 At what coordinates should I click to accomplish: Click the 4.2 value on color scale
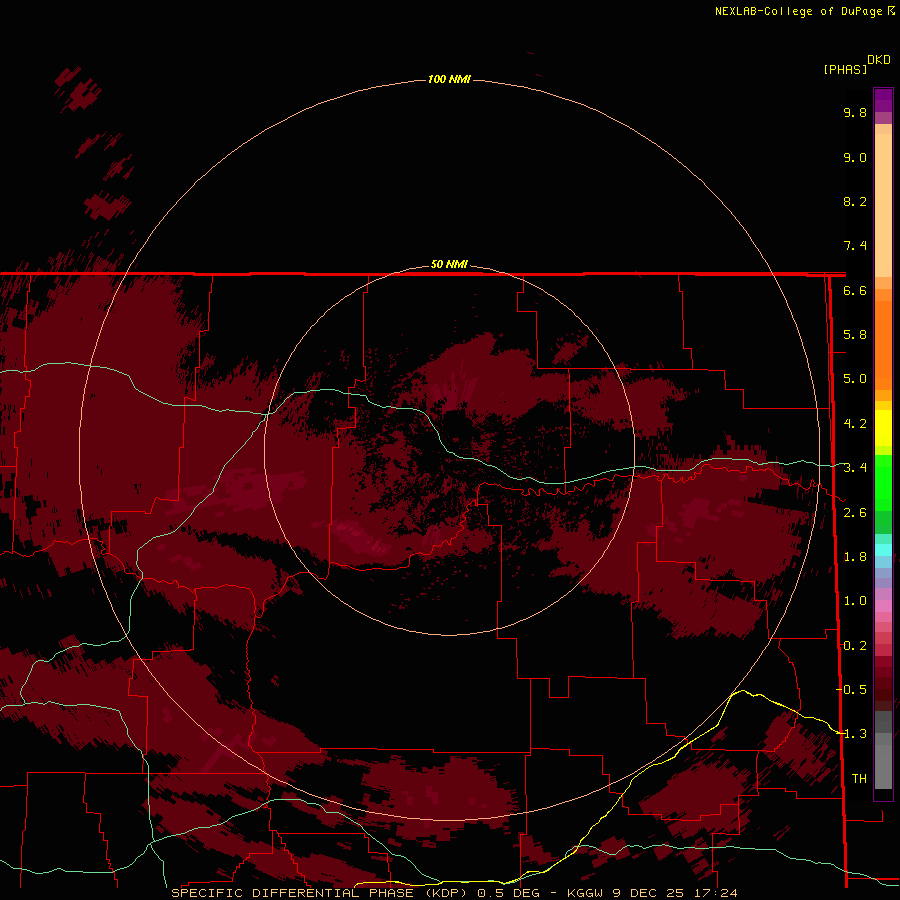855,424
